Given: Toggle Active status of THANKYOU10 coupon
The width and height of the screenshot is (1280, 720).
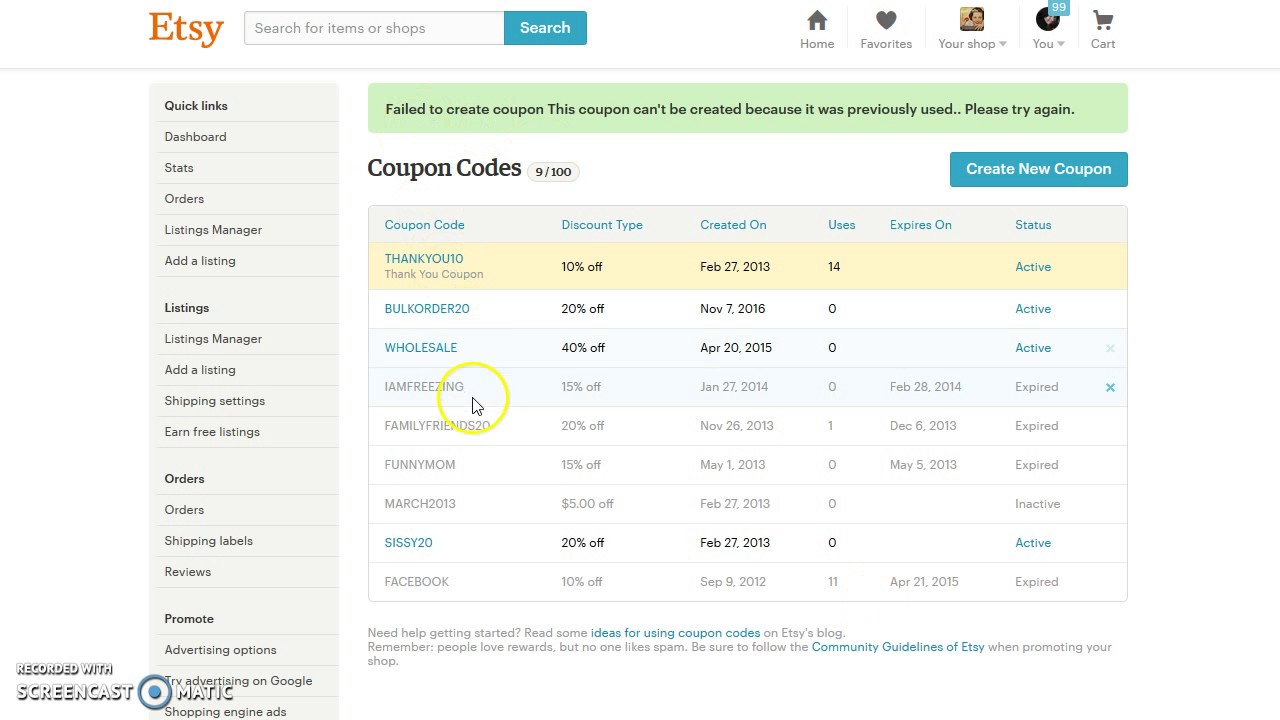Looking at the screenshot, I should 1033,267.
